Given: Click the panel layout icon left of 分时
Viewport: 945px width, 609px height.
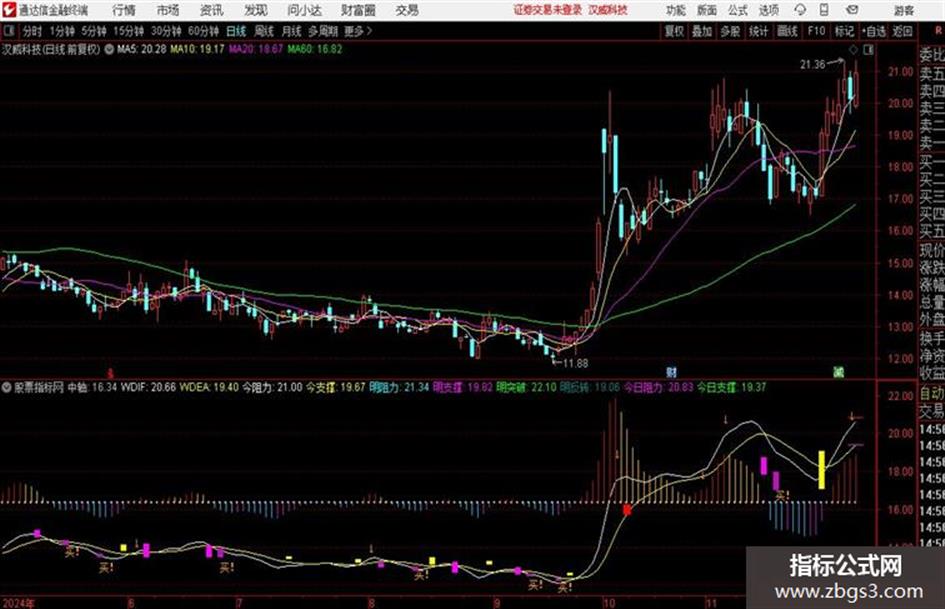Looking at the screenshot, I should 8,31.
